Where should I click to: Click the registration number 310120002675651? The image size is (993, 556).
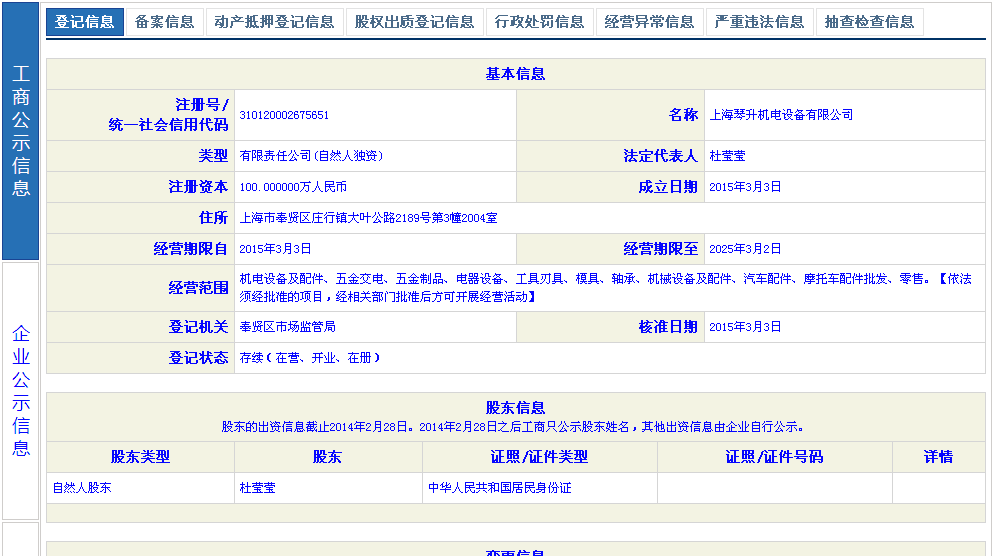coord(284,115)
